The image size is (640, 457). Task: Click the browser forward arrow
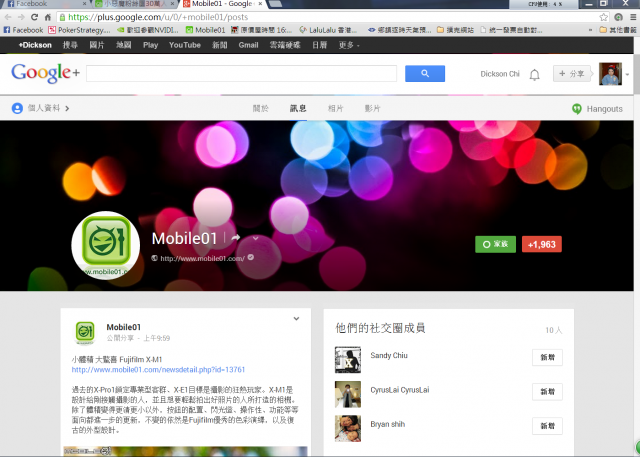click(21, 17)
